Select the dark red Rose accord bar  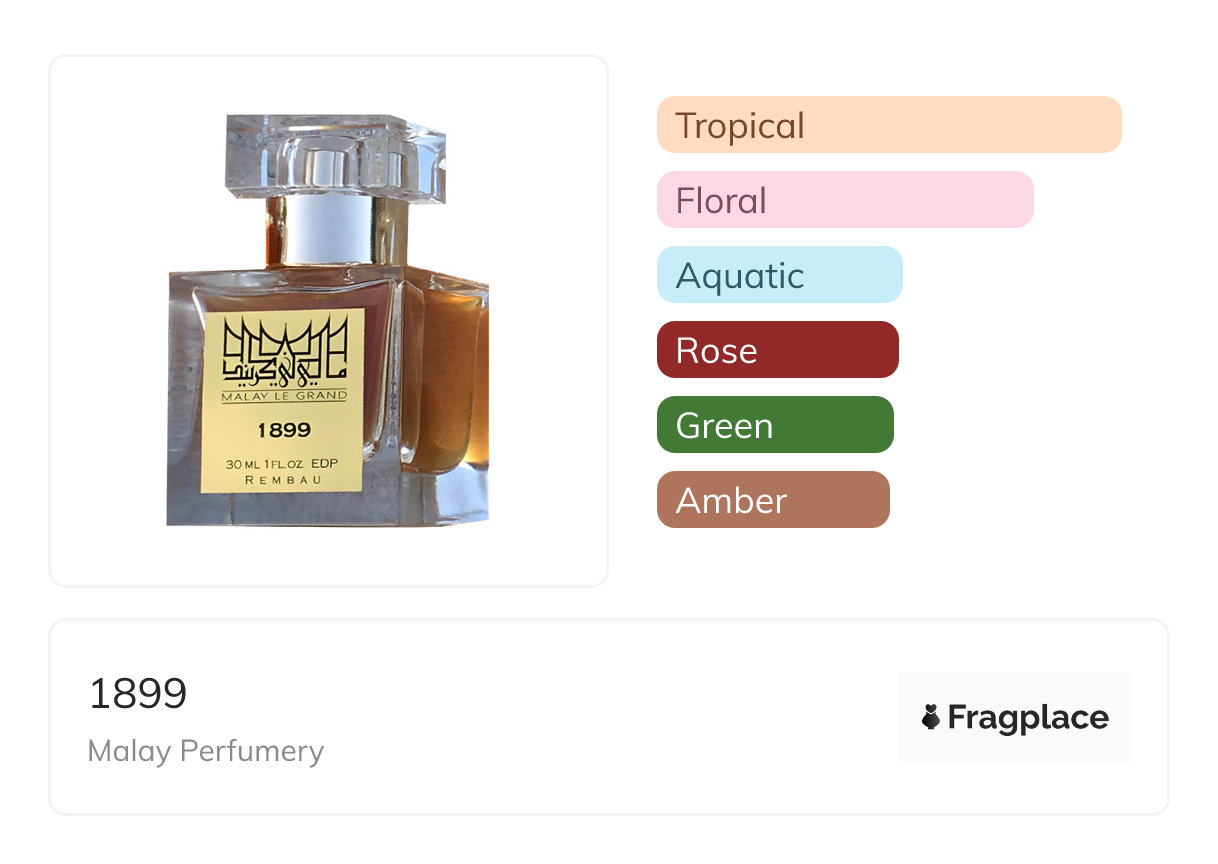pos(777,350)
